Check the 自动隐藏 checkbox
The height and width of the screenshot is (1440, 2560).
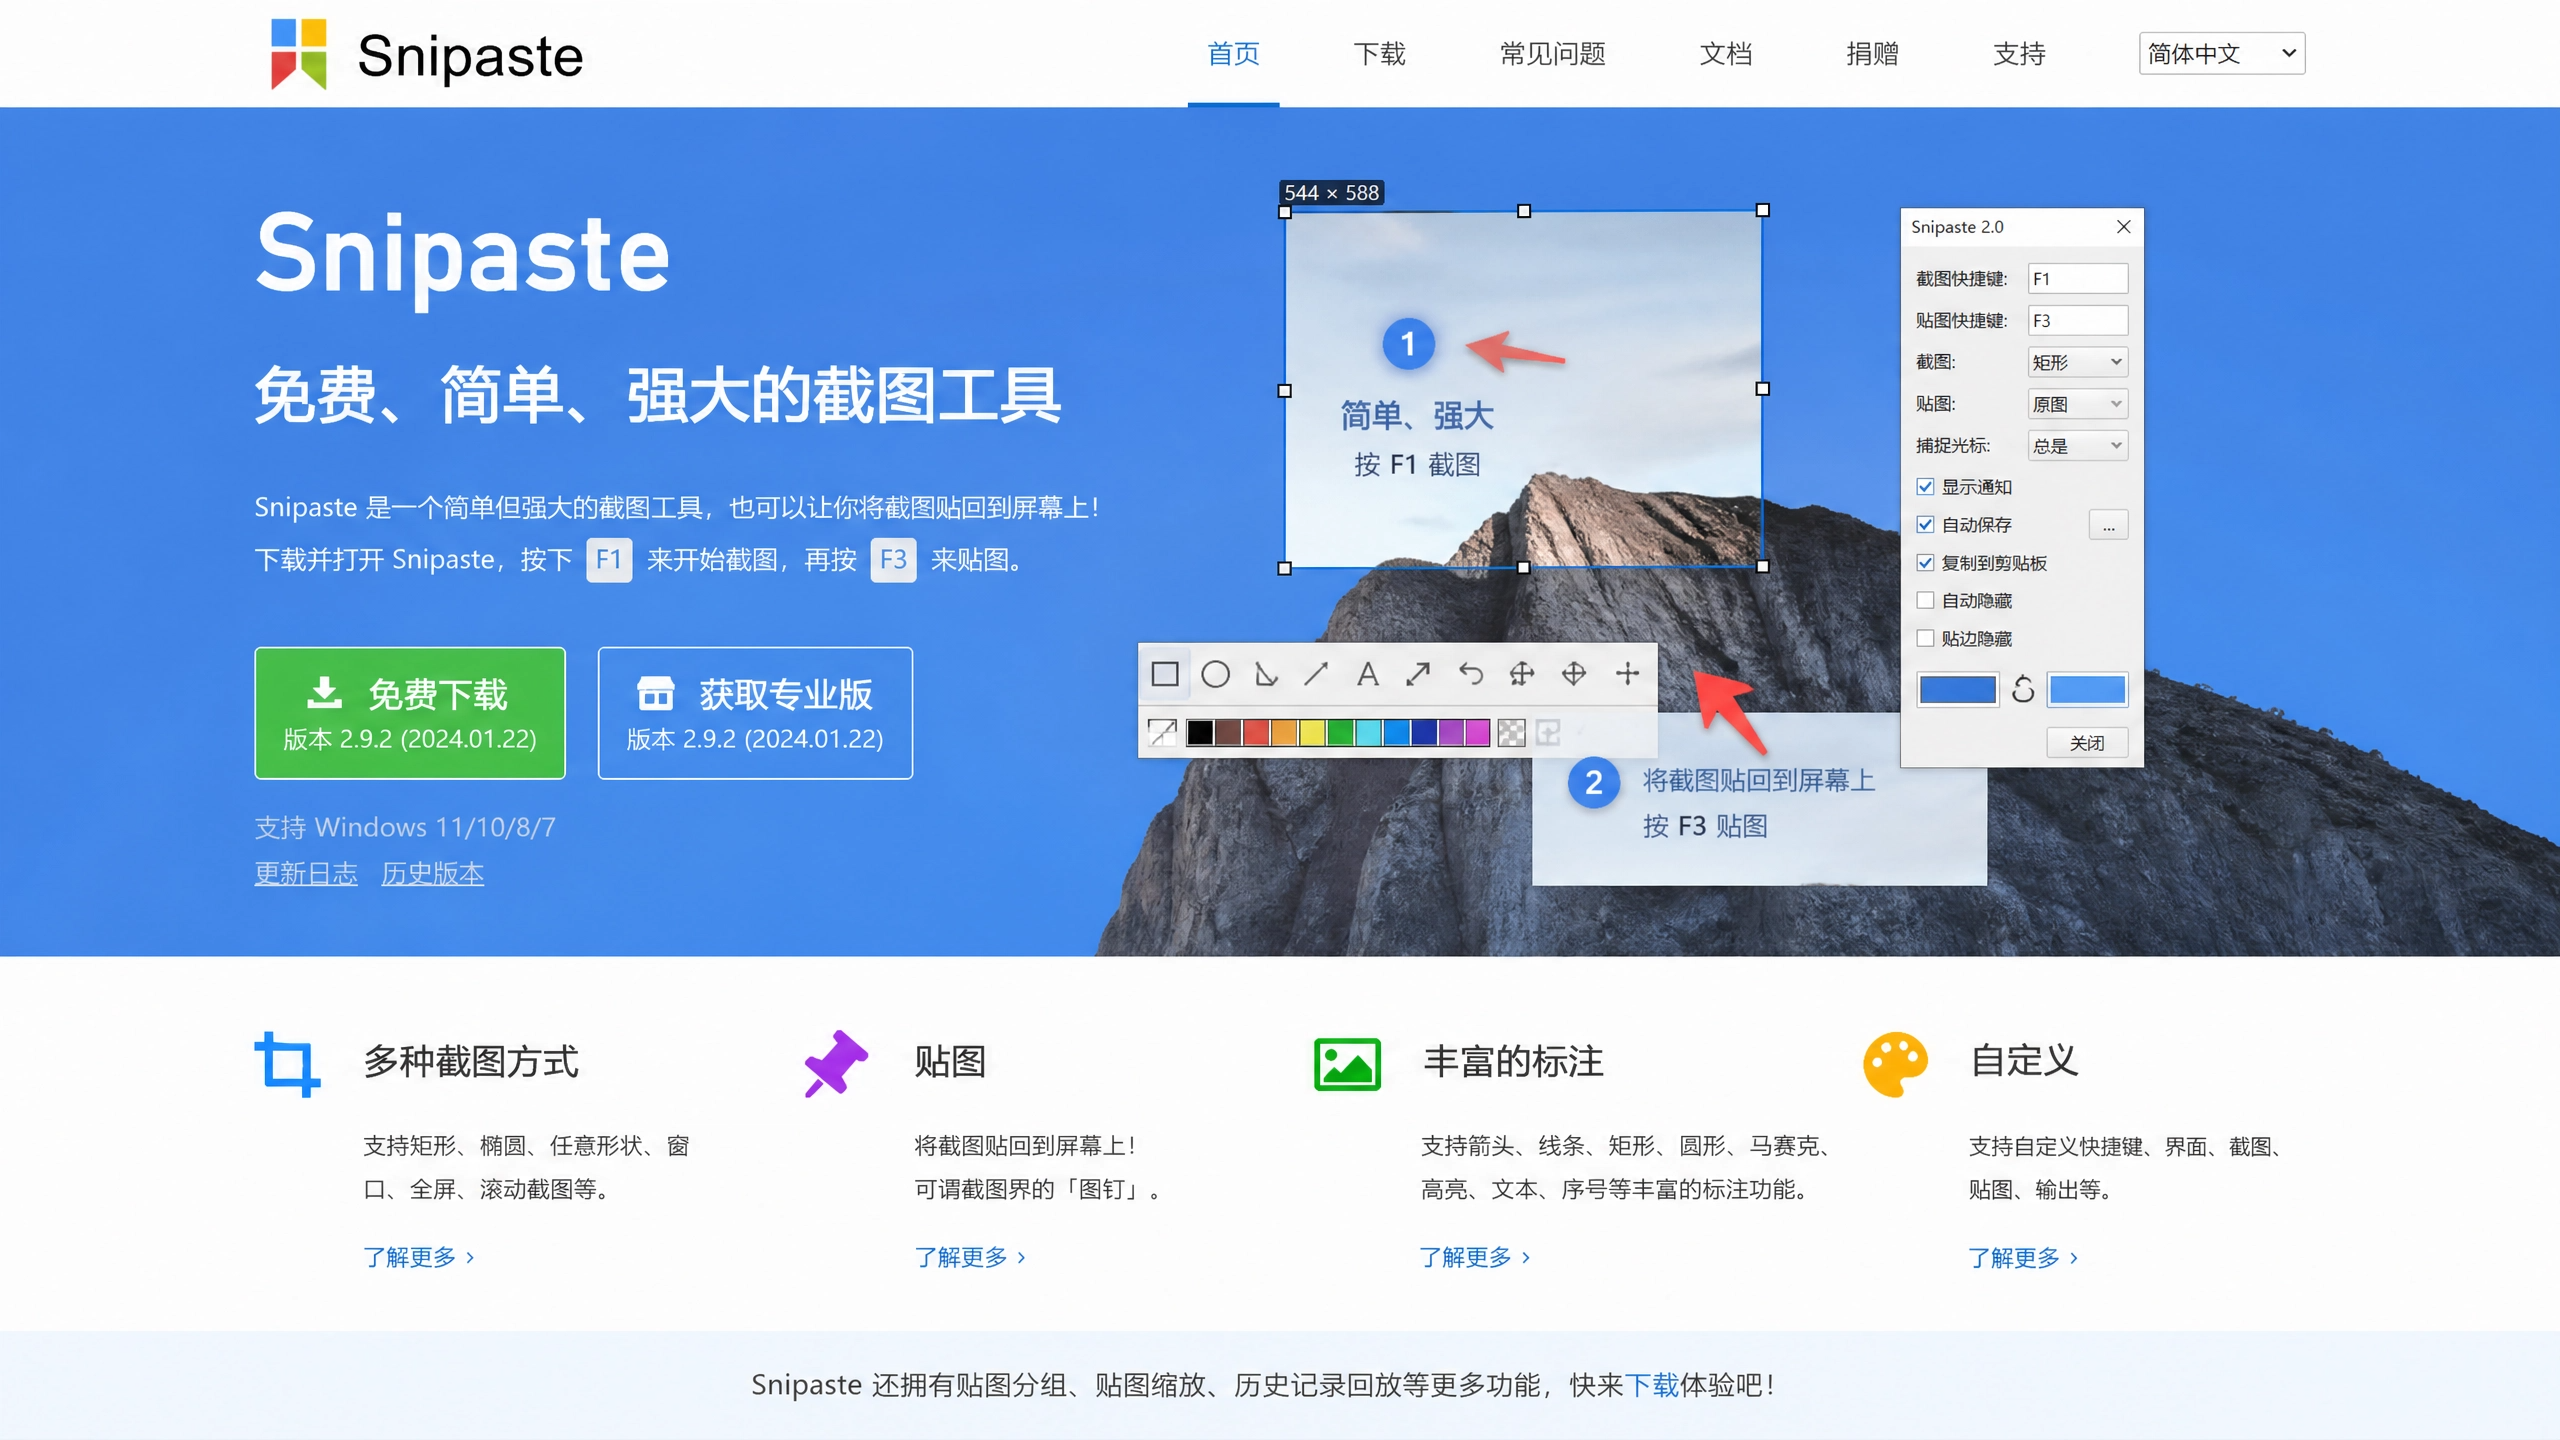click(x=1925, y=601)
